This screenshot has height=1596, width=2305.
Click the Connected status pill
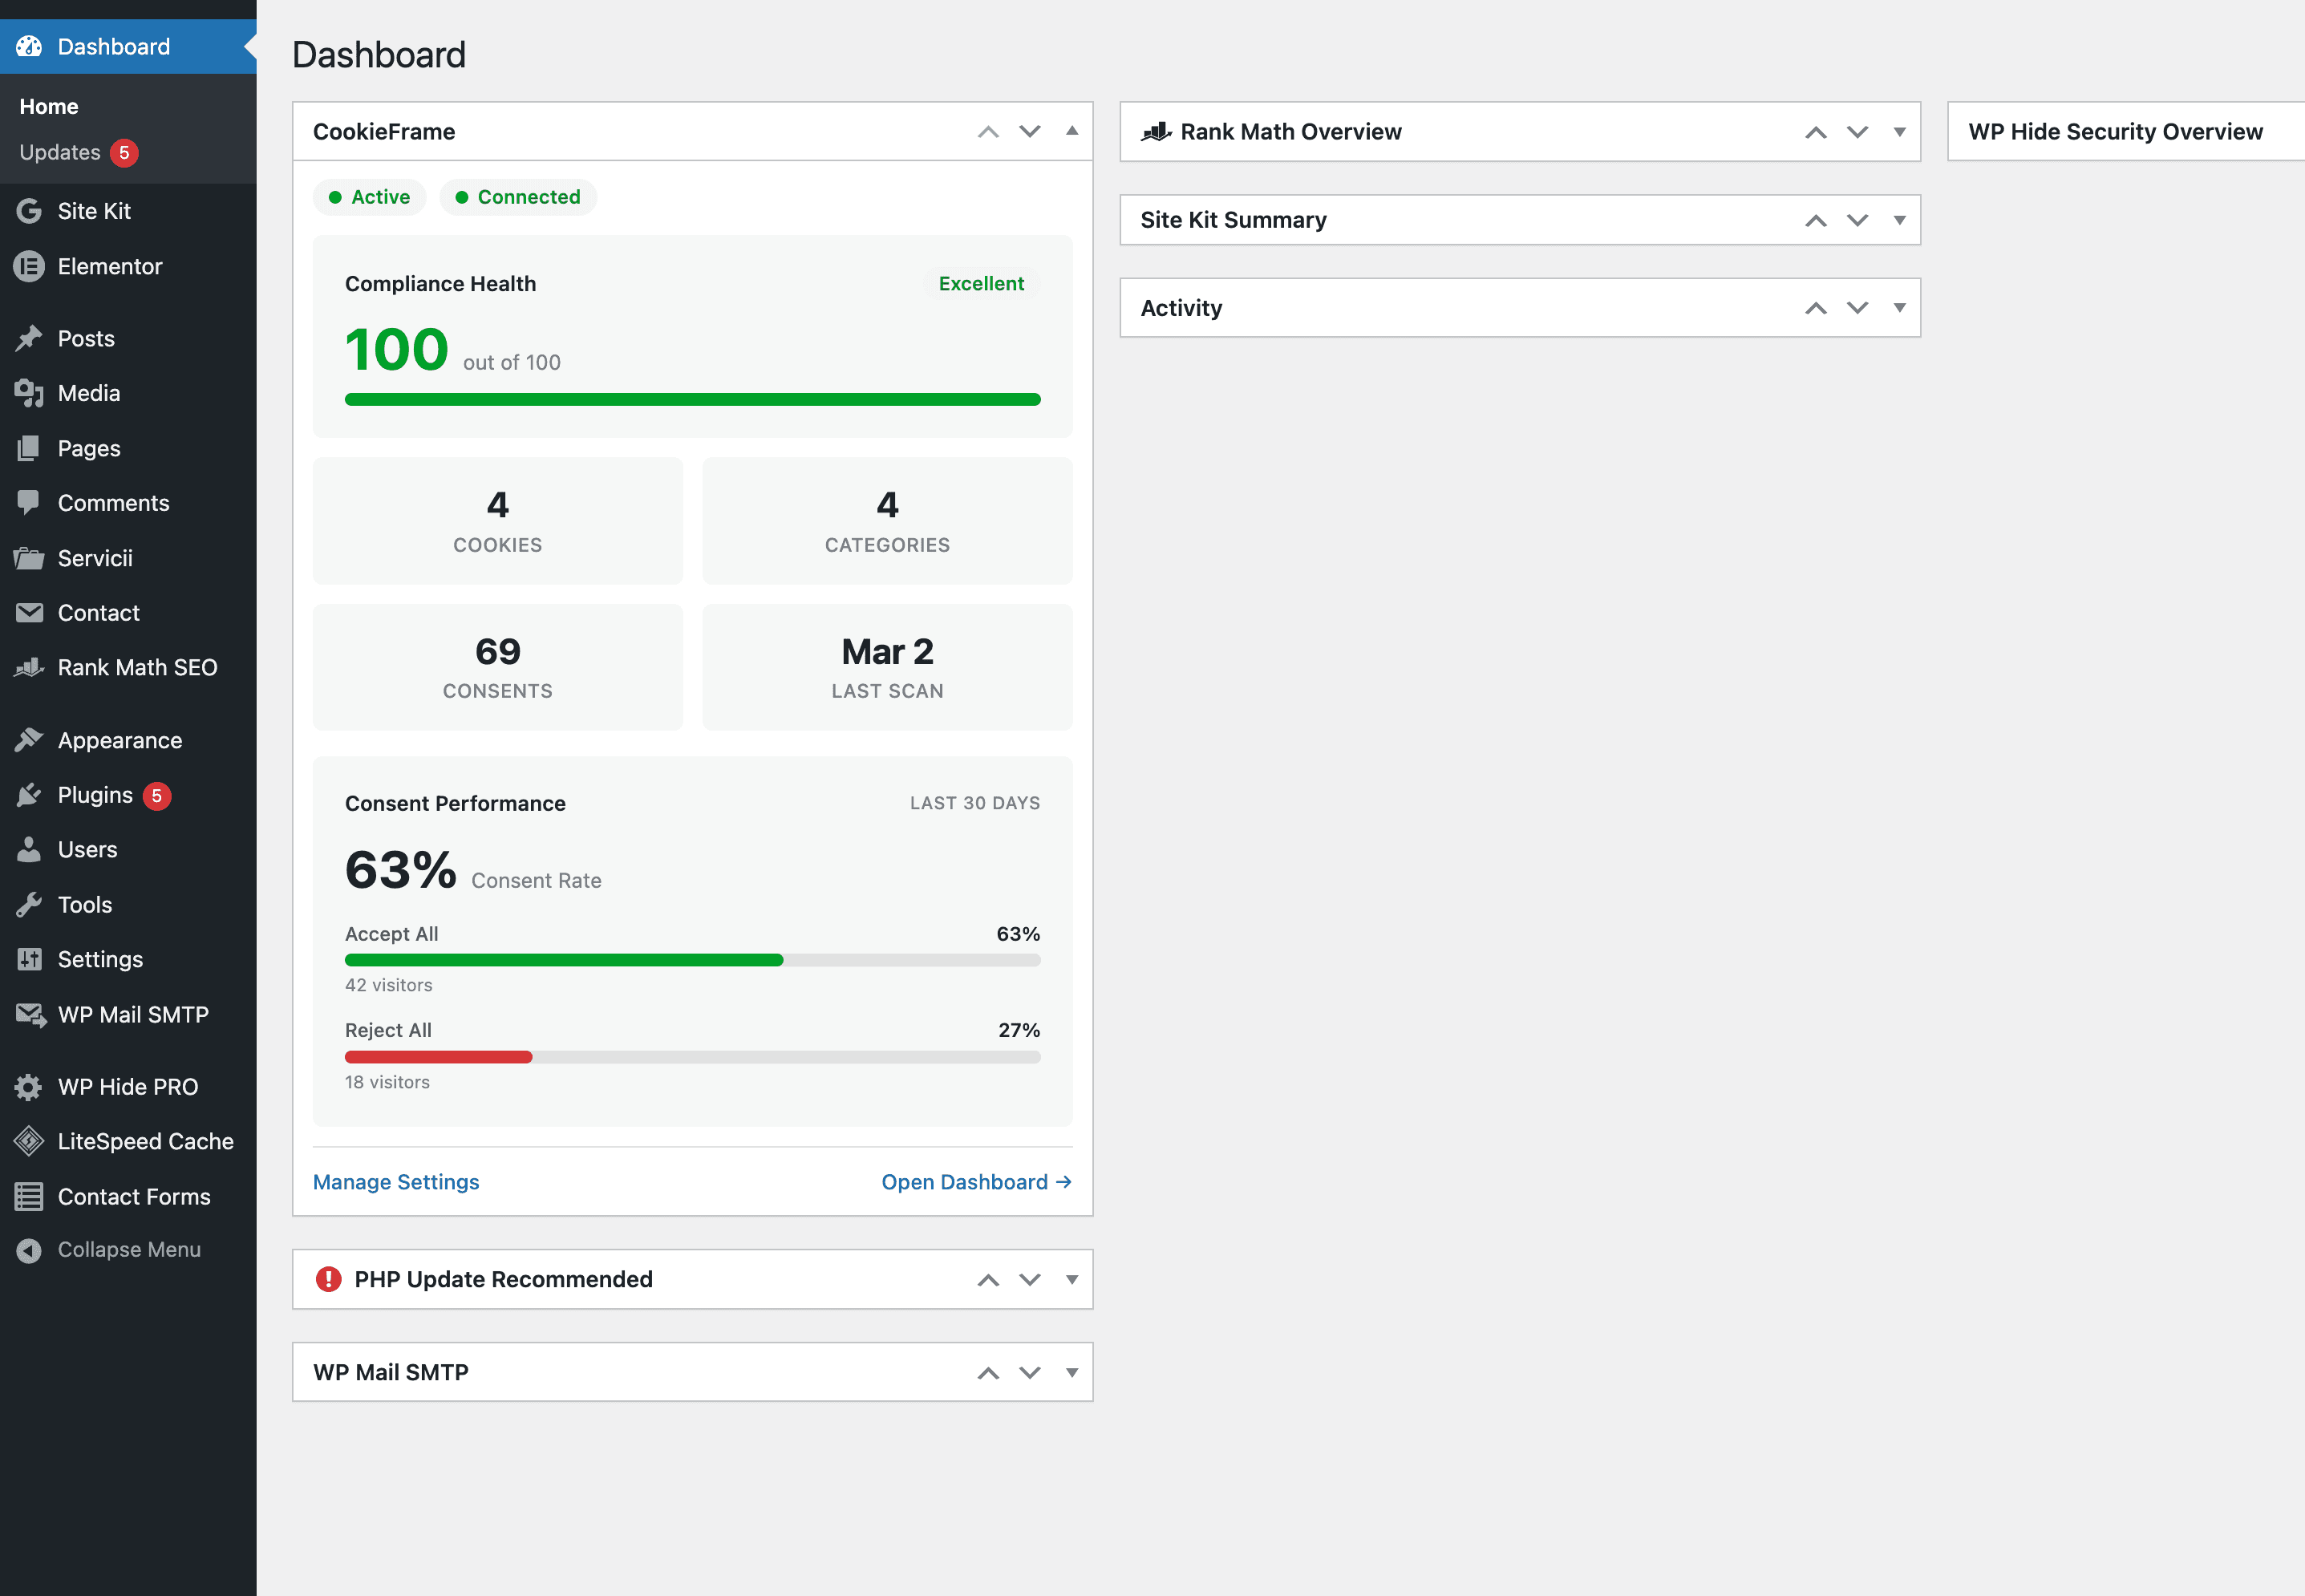(518, 197)
